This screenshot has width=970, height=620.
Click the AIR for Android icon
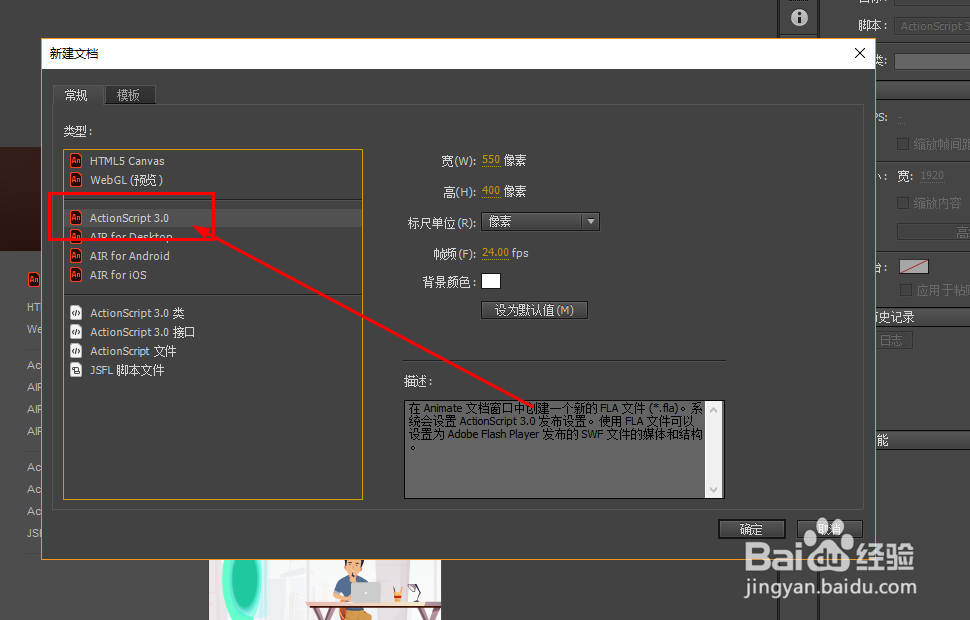[x=76, y=256]
